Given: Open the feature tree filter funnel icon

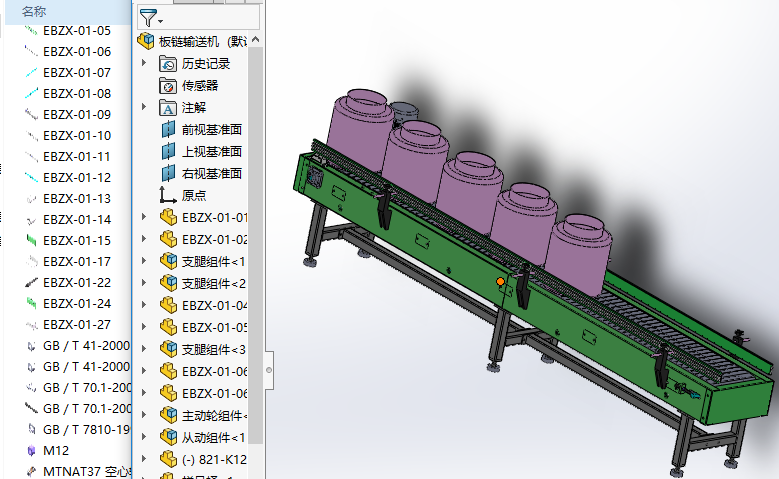Looking at the screenshot, I should pyautogui.click(x=148, y=18).
